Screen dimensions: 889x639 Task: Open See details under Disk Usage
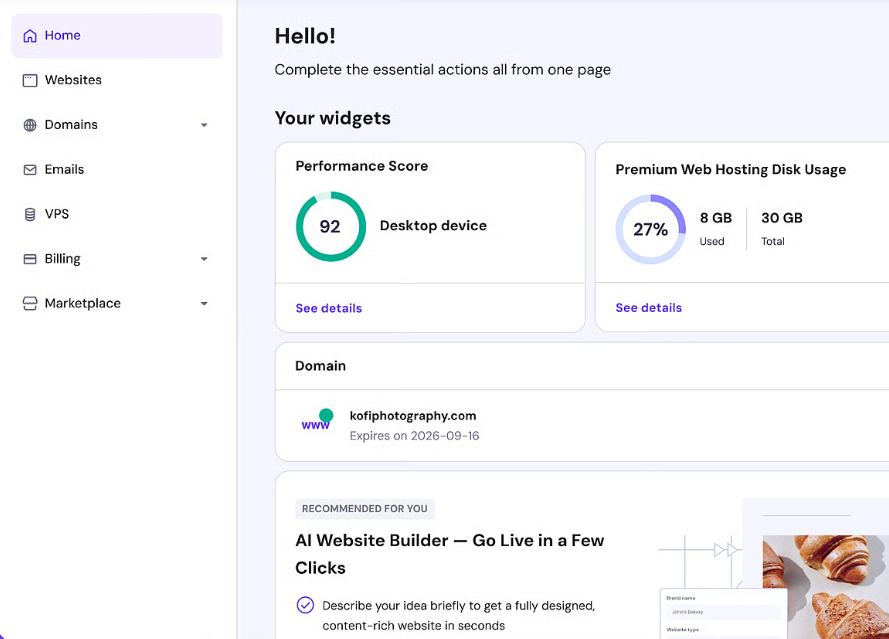(649, 308)
